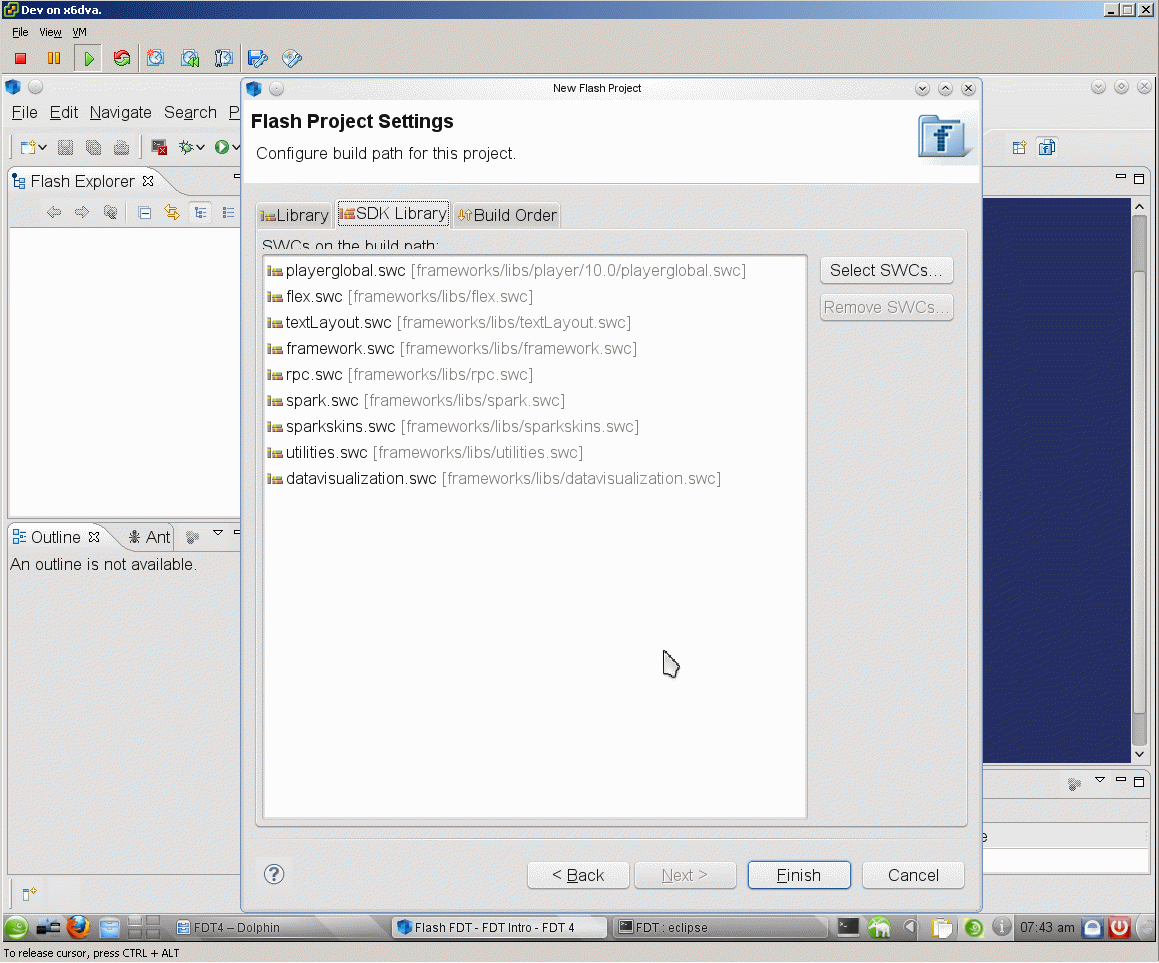Click the disabled Save All icon in Eclipse toolbar
This screenshot has height=963, width=1159.
pos(93,147)
